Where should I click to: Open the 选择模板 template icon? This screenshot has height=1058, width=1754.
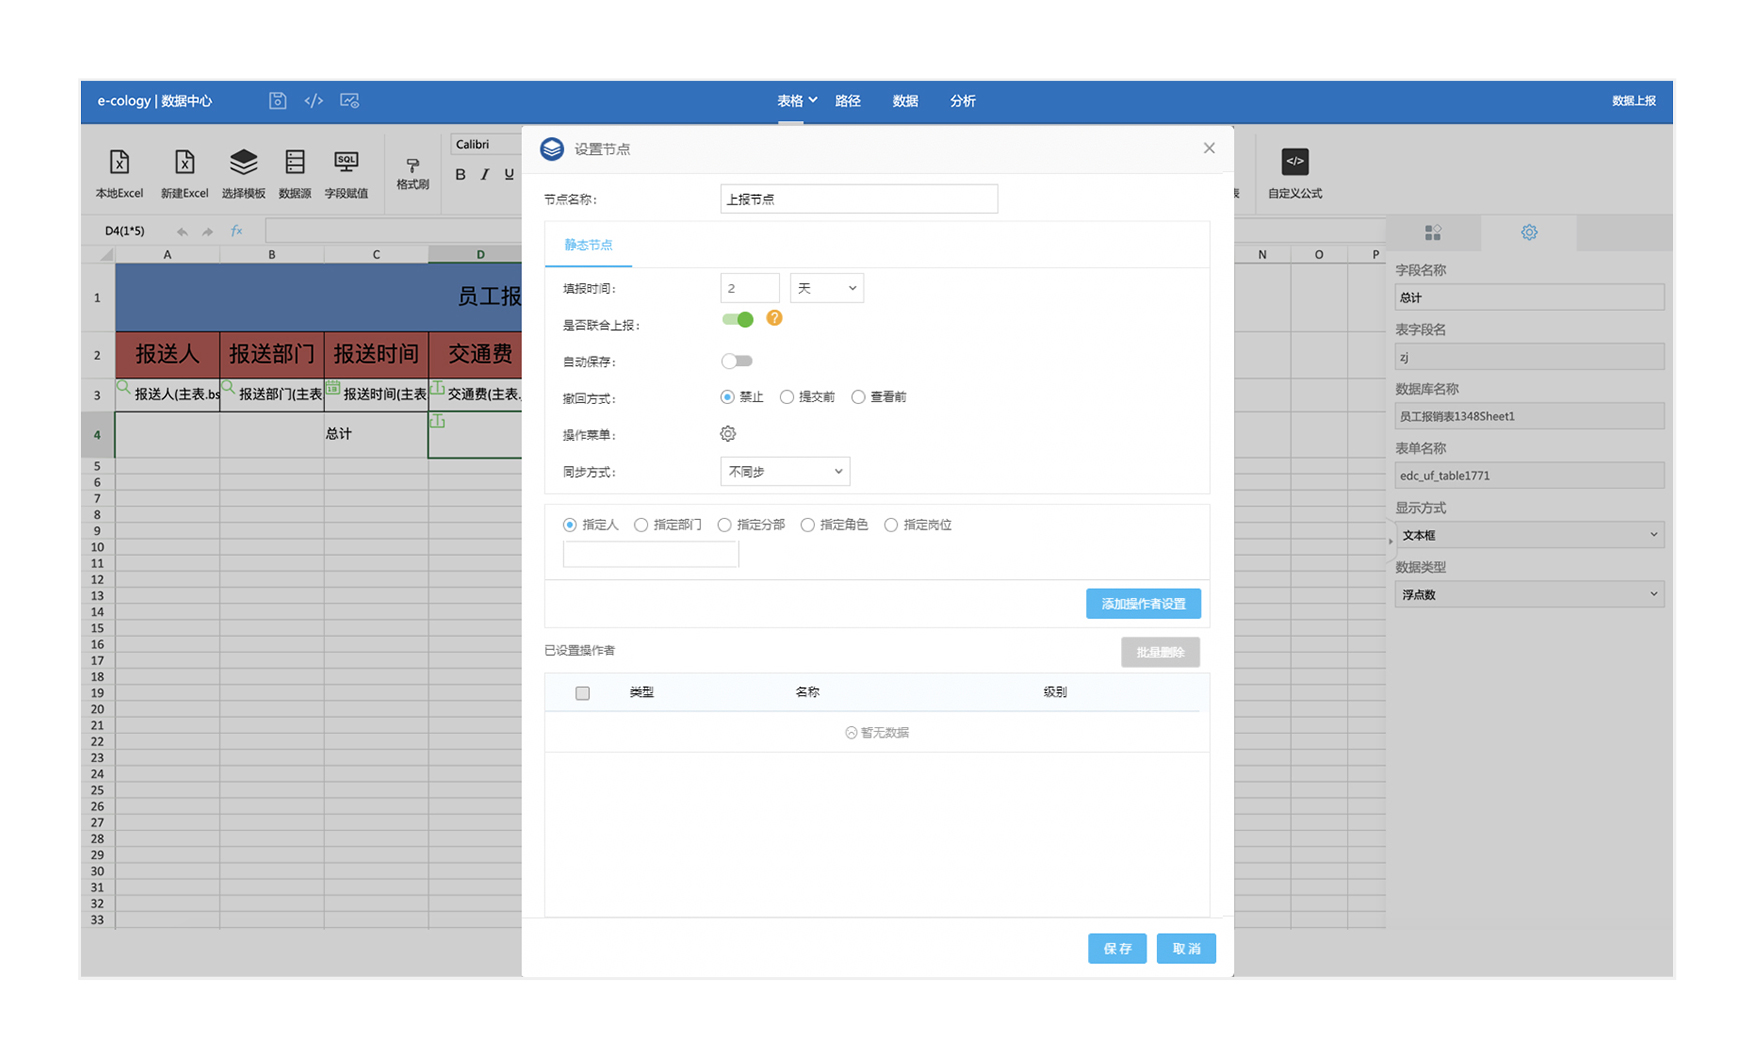[x=243, y=163]
